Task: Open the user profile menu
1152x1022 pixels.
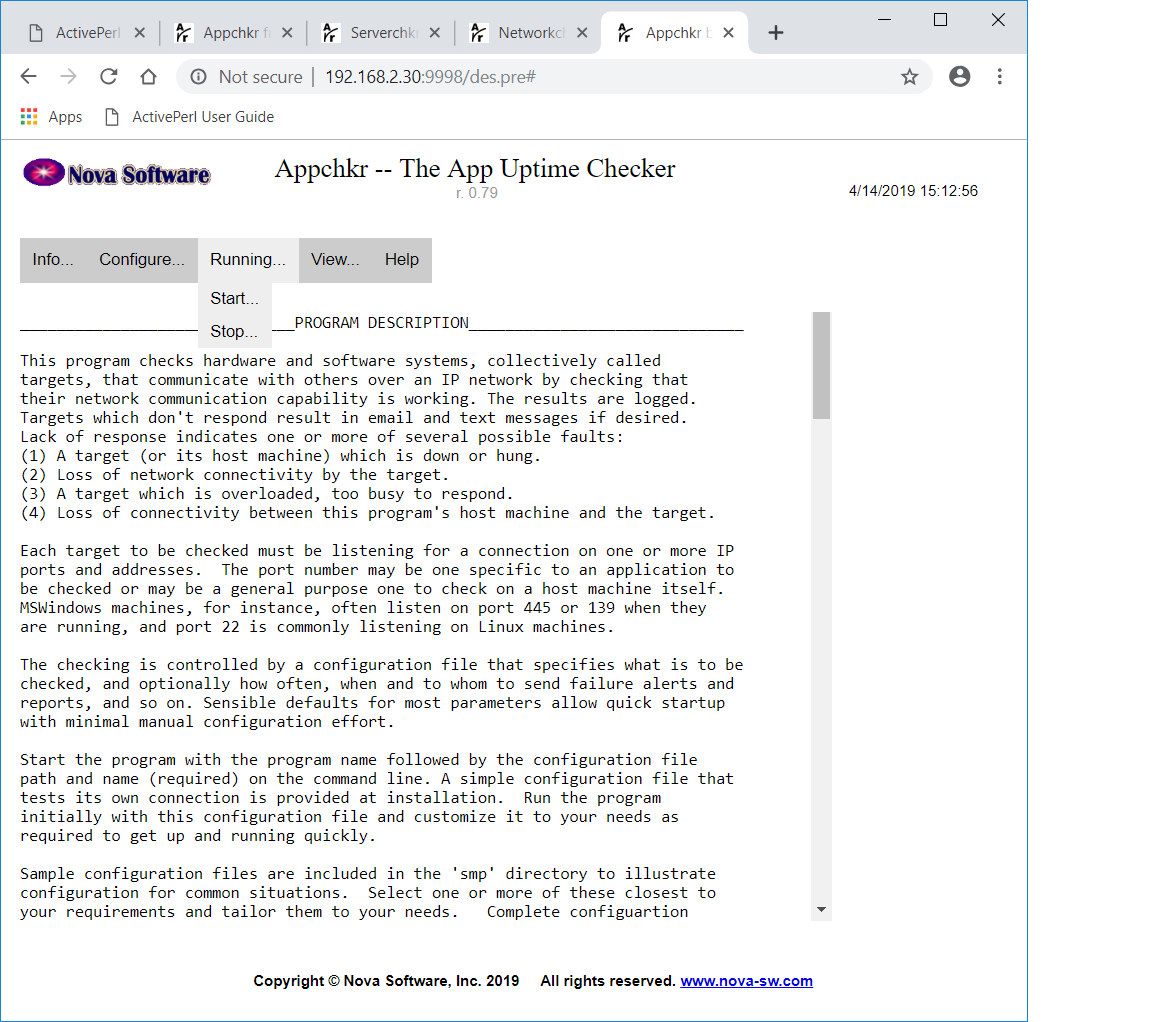Action: coord(960,76)
